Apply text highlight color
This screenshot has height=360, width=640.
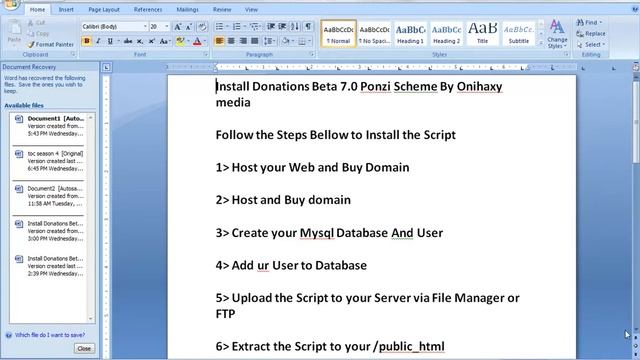coord(180,41)
